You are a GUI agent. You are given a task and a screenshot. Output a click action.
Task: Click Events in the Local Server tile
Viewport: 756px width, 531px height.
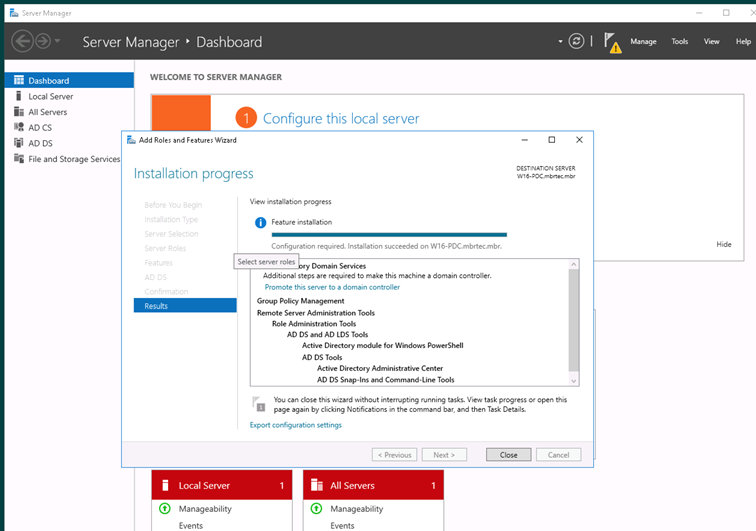point(191,526)
